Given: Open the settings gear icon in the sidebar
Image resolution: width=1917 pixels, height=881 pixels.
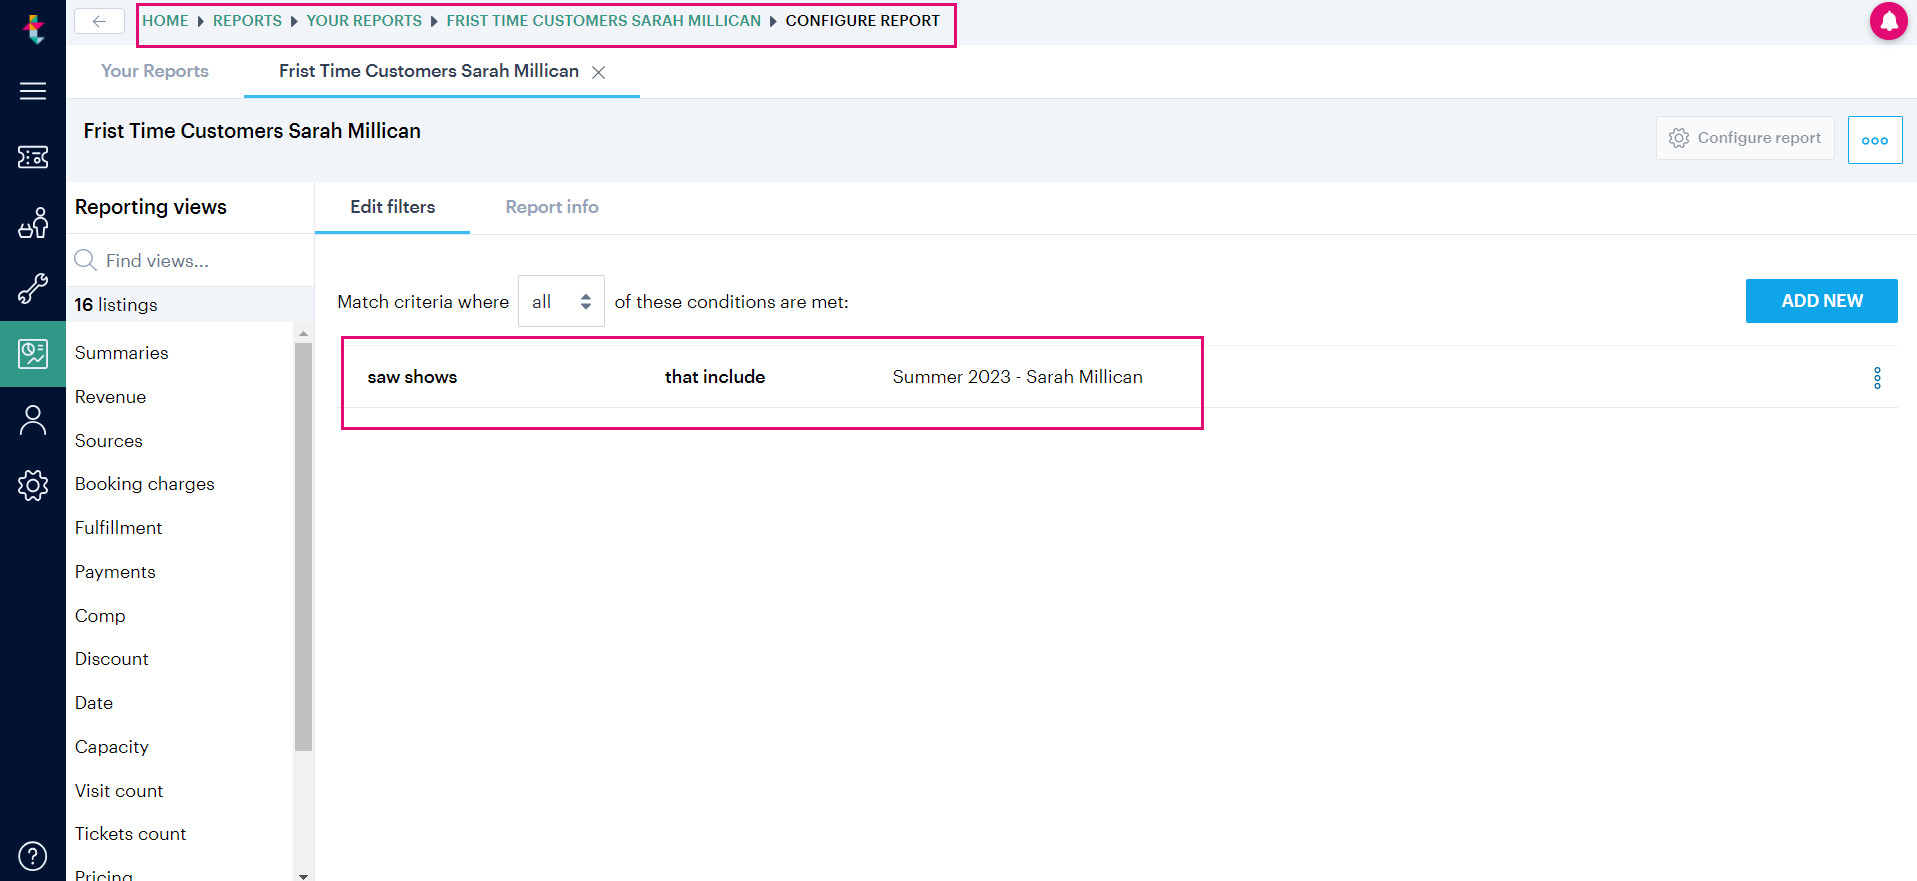Looking at the screenshot, I should click(x=33, y=486).
